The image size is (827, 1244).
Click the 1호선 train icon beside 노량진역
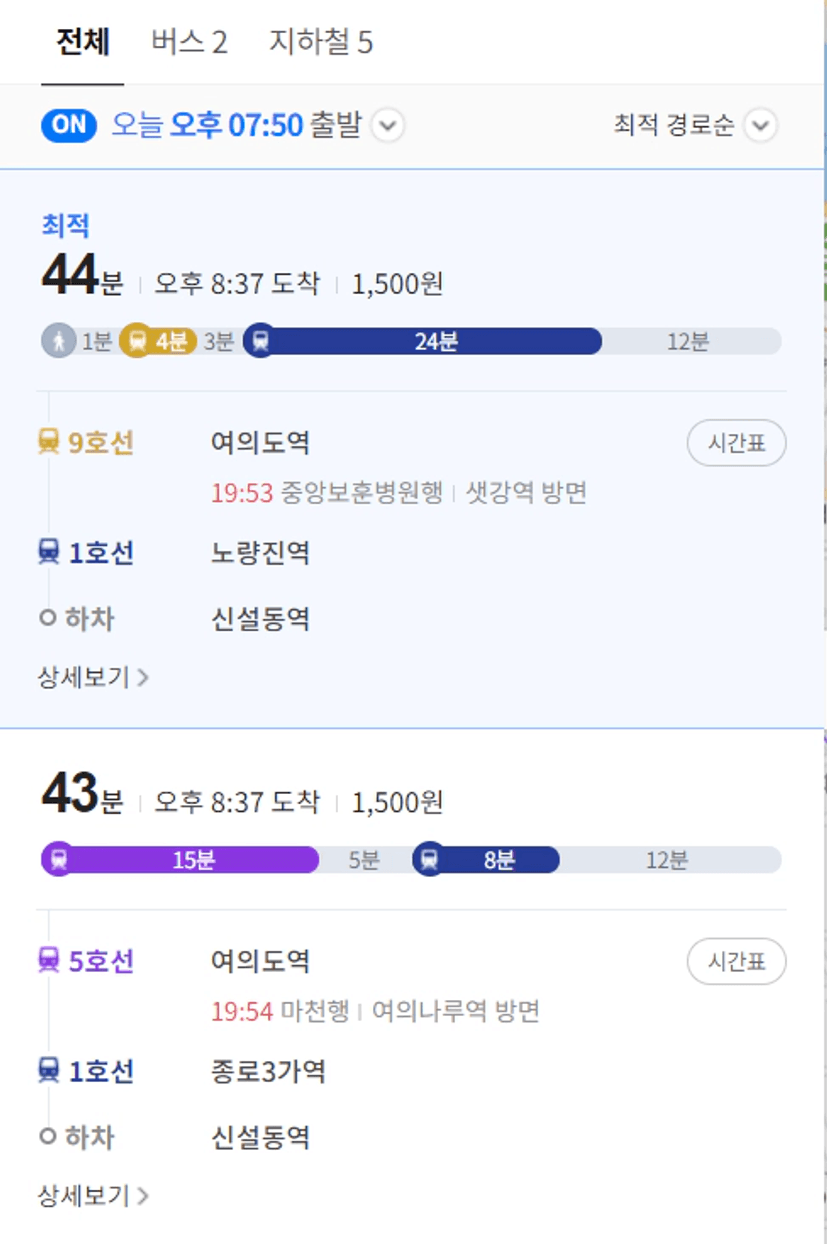(x=48, y=551)
